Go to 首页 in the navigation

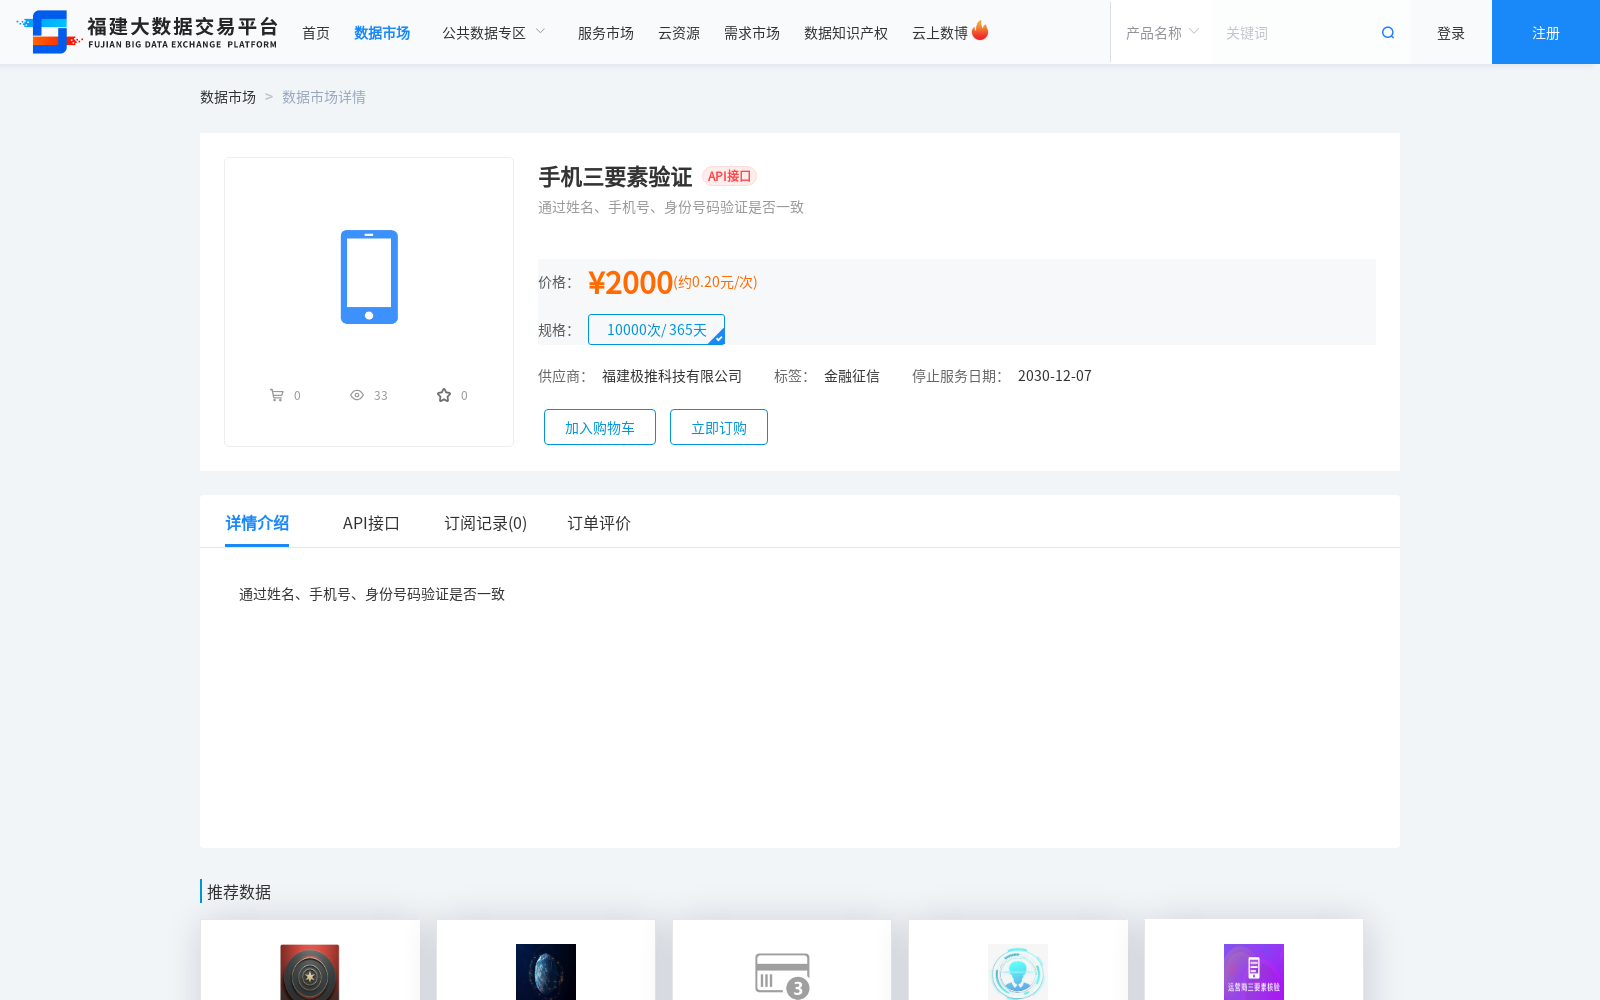[316, 33]
